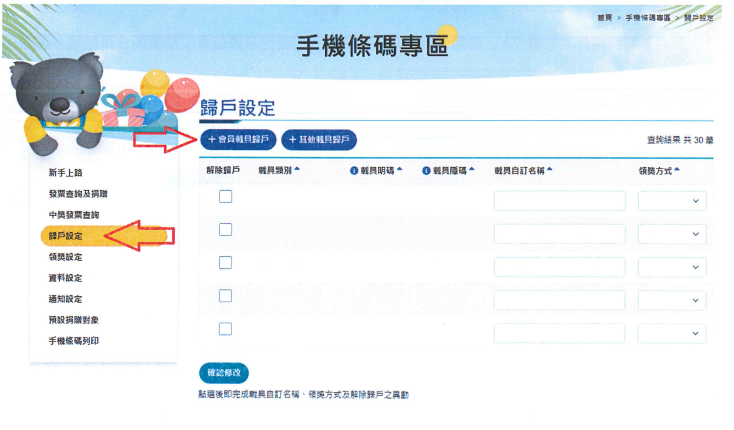Open 手機條碼列印 in the sidebar
This screenshot has height=430, width=734.
point(74,341)
